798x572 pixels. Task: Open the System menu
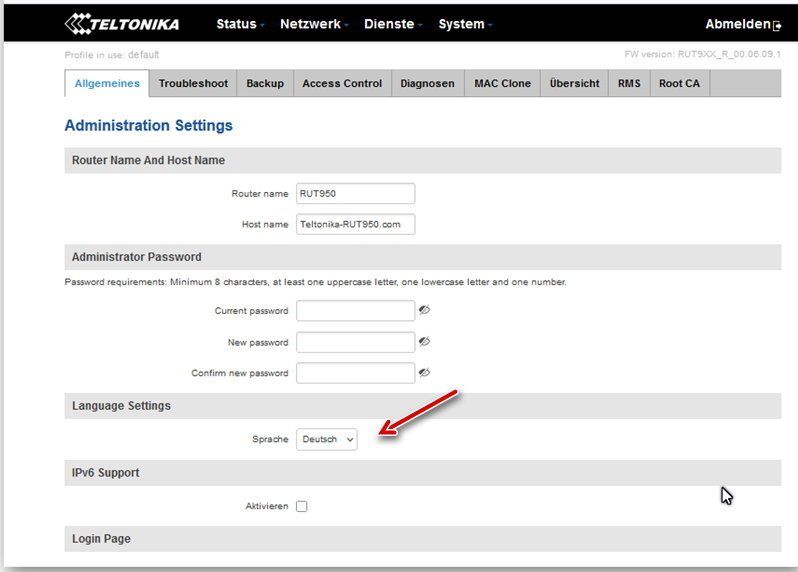pyautogui.click(x=464, y=24)
